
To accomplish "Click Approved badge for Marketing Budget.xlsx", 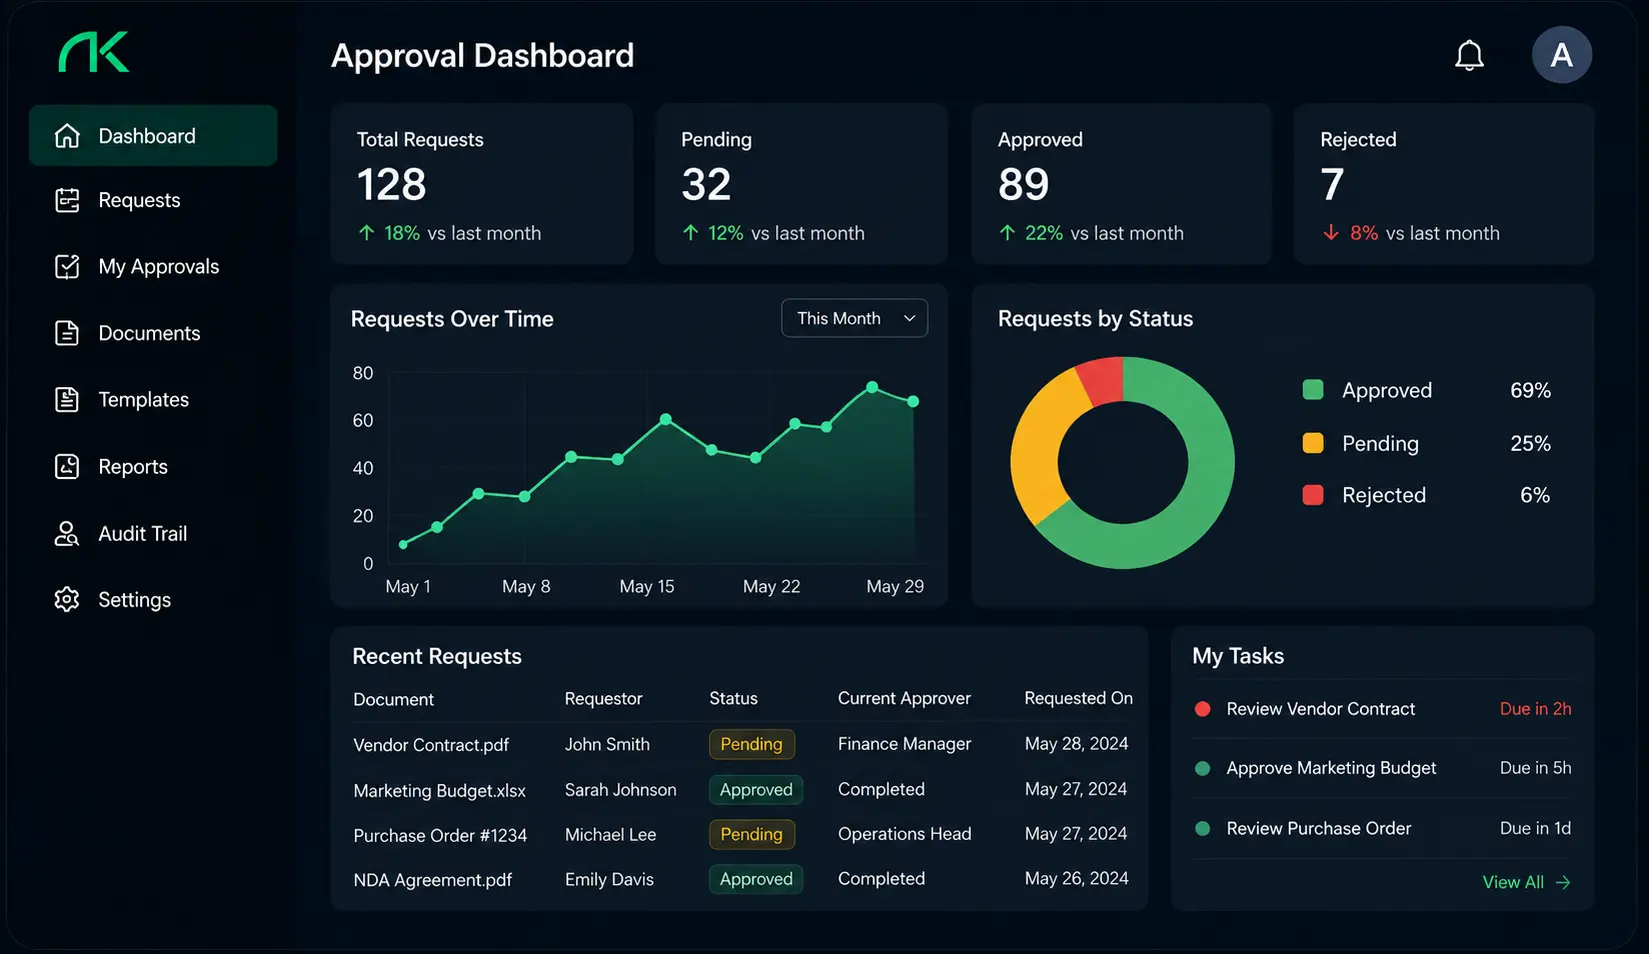I will tap(756, 789).
